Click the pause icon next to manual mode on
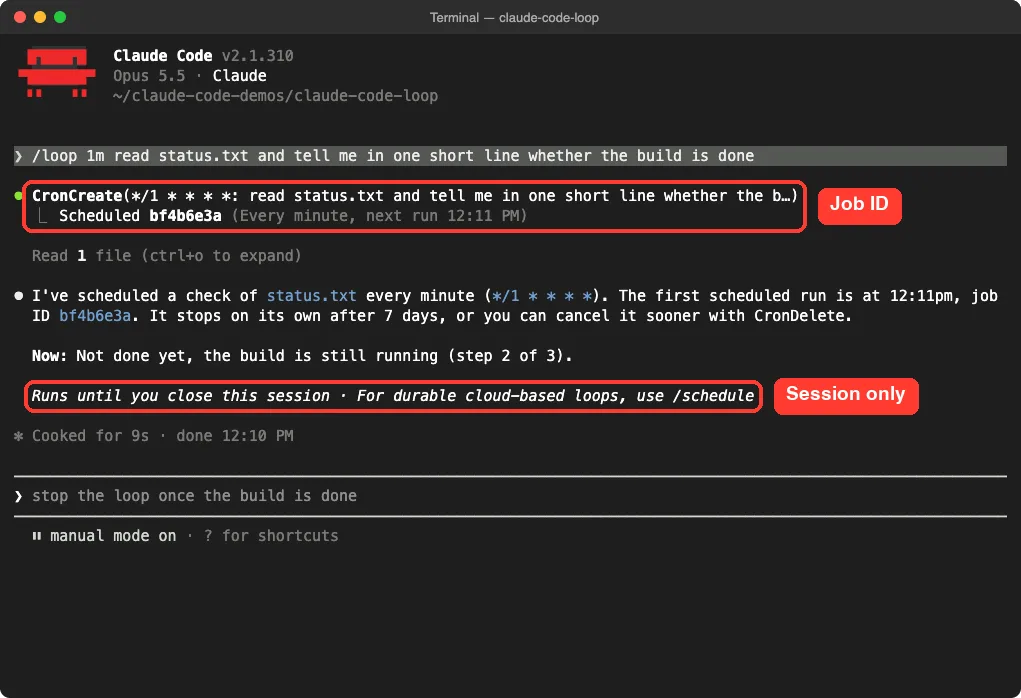 point(36,536)
